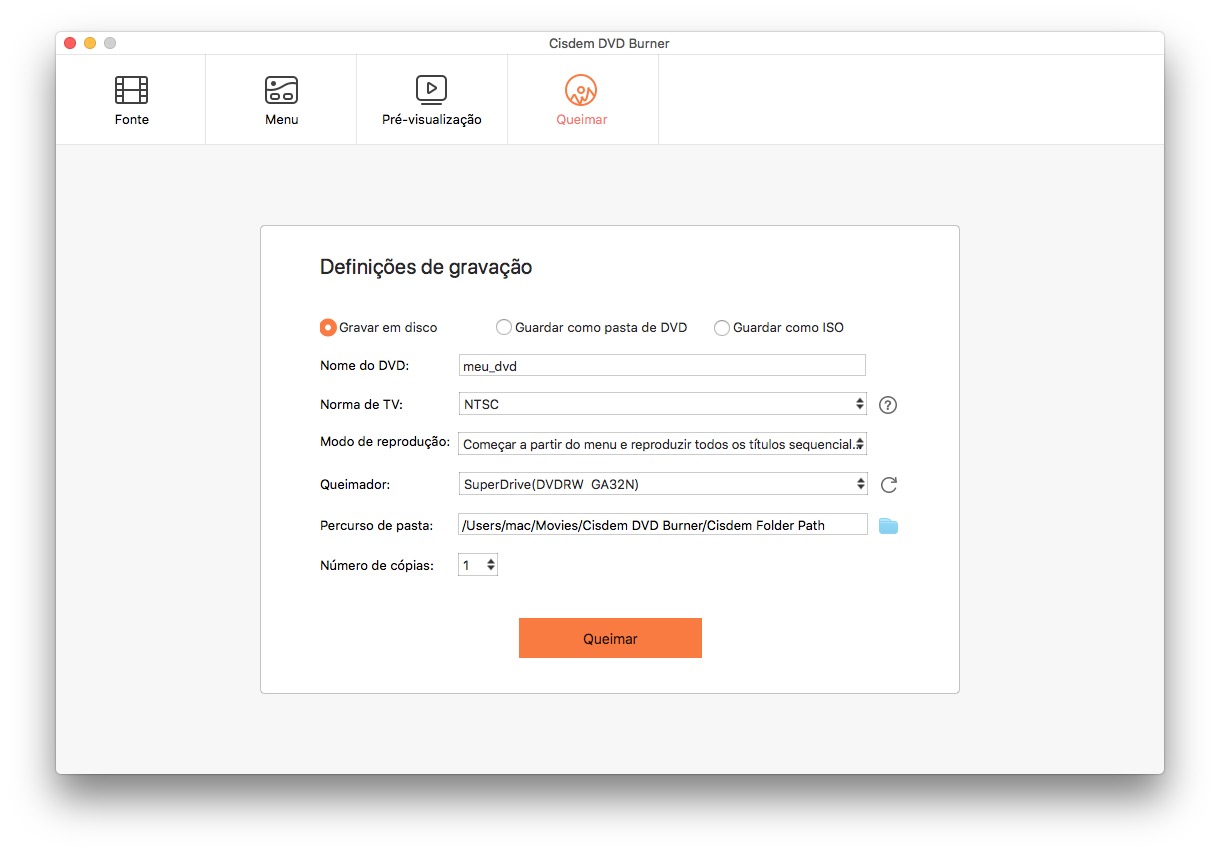
Task: Choose Guardar como pasta de DVD
Action: tap(504, 327)
